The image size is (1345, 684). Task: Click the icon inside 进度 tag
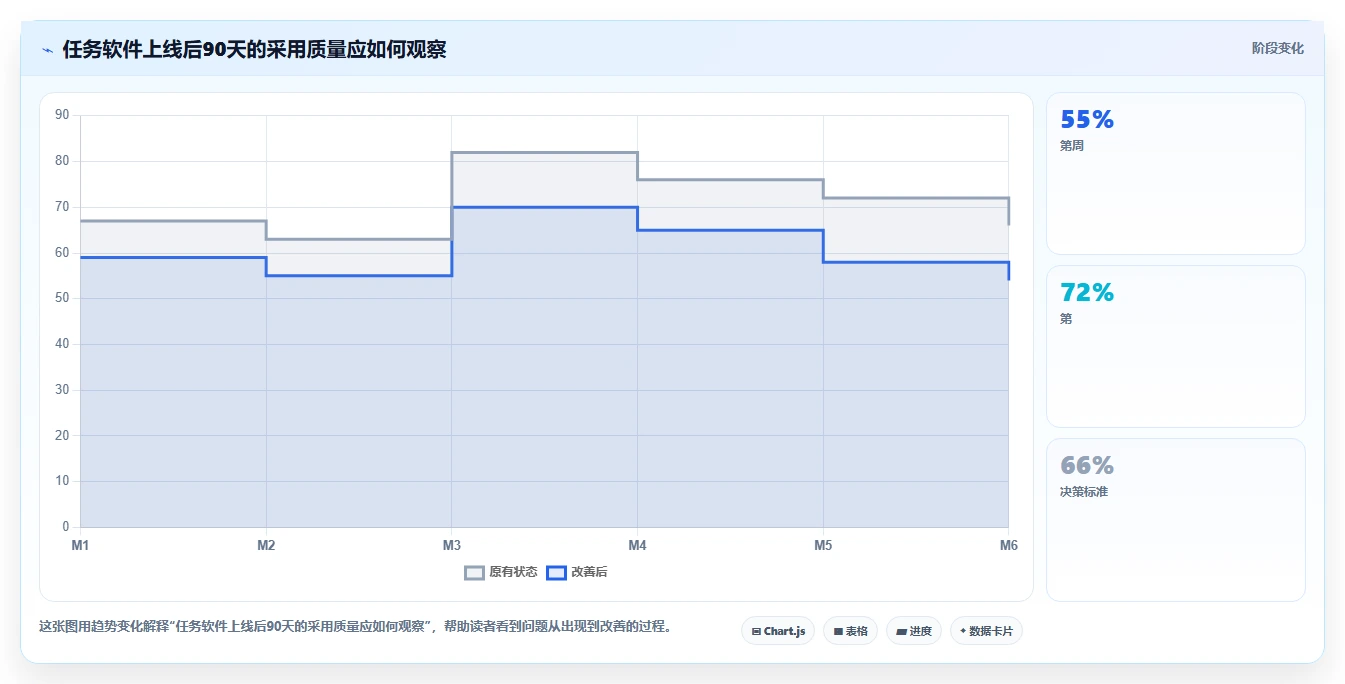tap(901, 632)
